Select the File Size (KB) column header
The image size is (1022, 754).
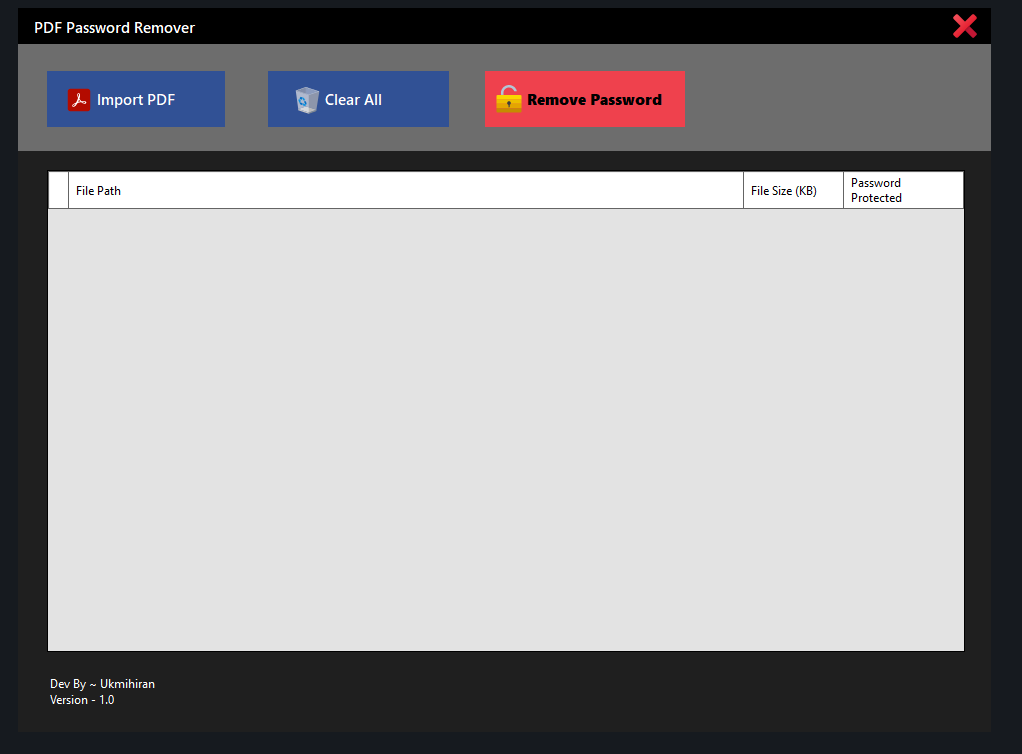[x=793, y=190]
